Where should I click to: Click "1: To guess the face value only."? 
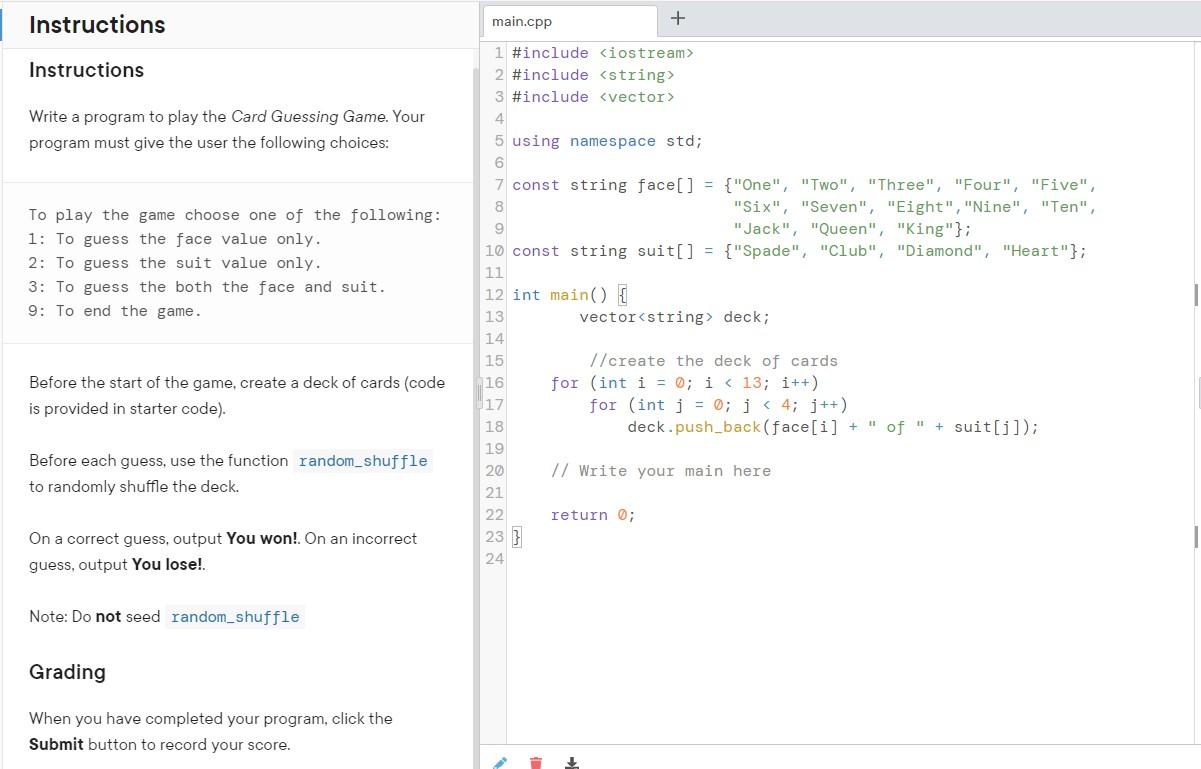coord(175,239)
